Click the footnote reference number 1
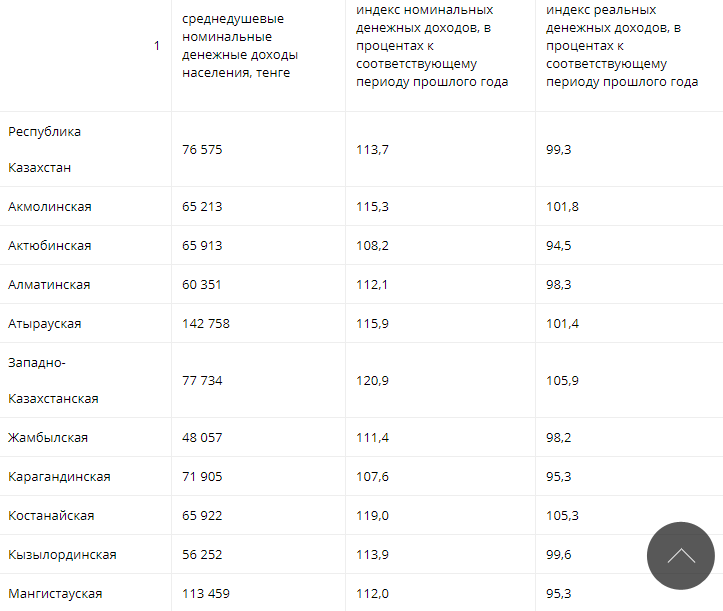This screenshot has width=723, height=611. tap(157, 46)
